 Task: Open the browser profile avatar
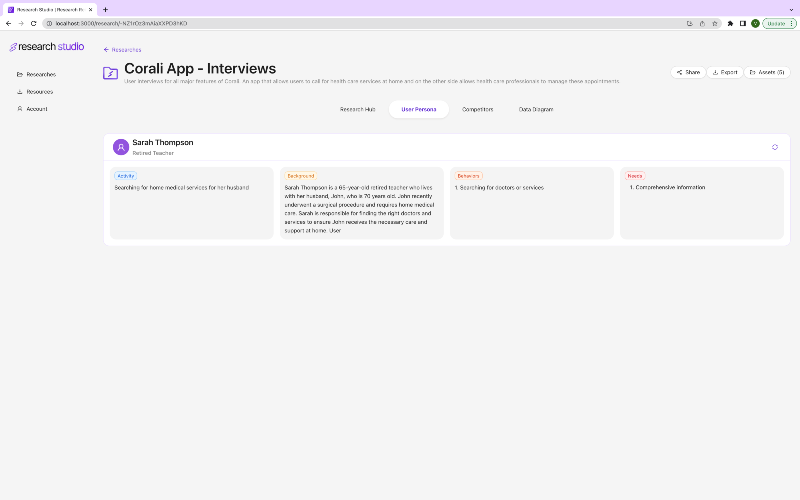pos(755,23)
